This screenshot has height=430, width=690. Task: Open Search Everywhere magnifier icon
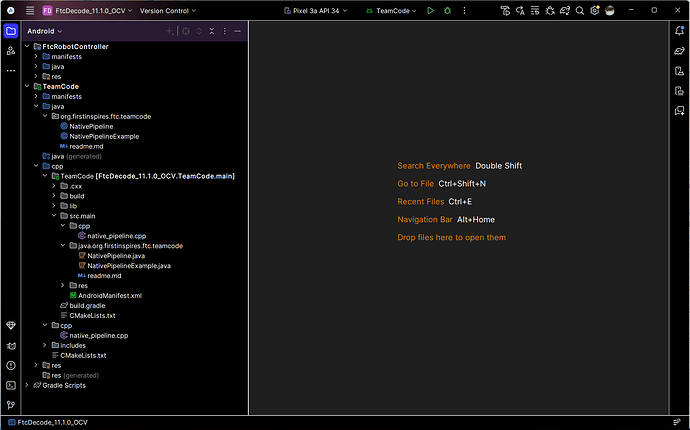(x=580, y=11)
